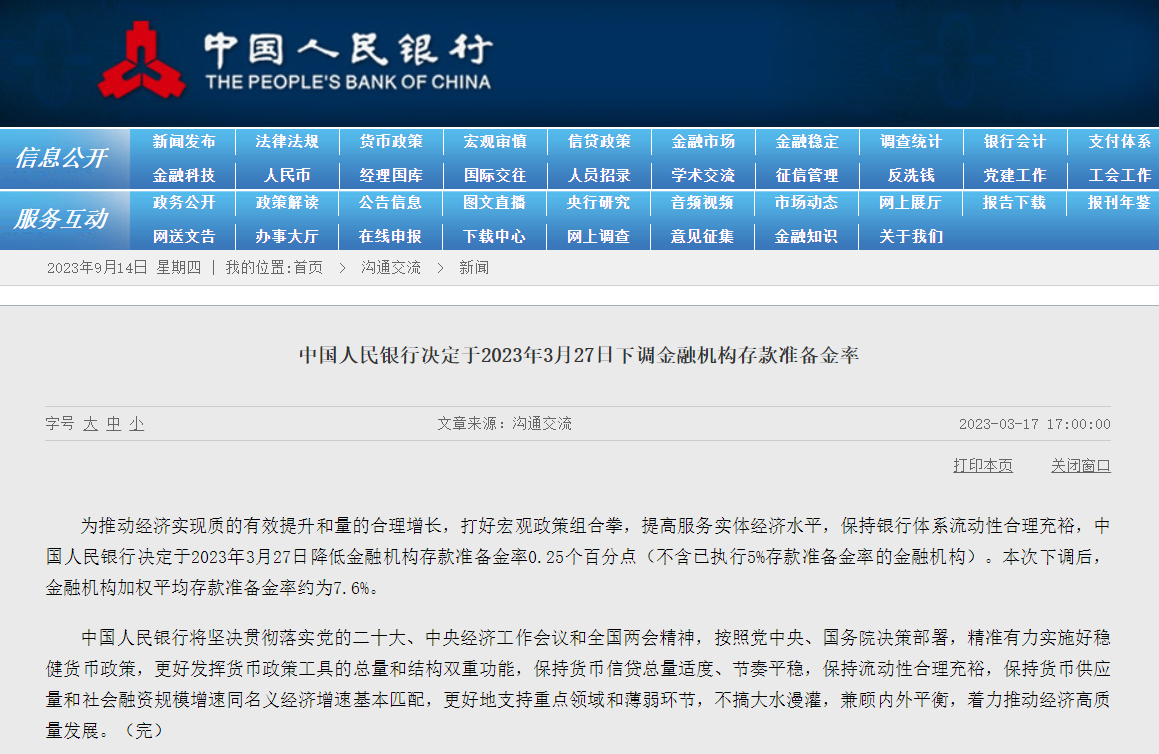Go to 图文直播 page
The height and width of the screenshot is (754, 1159).
click(x=494, y=203)
